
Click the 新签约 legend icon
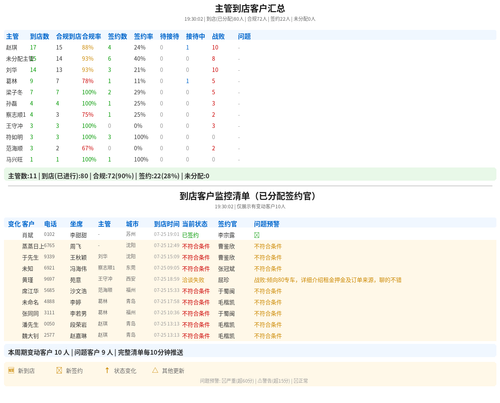[x=59, y=370]
